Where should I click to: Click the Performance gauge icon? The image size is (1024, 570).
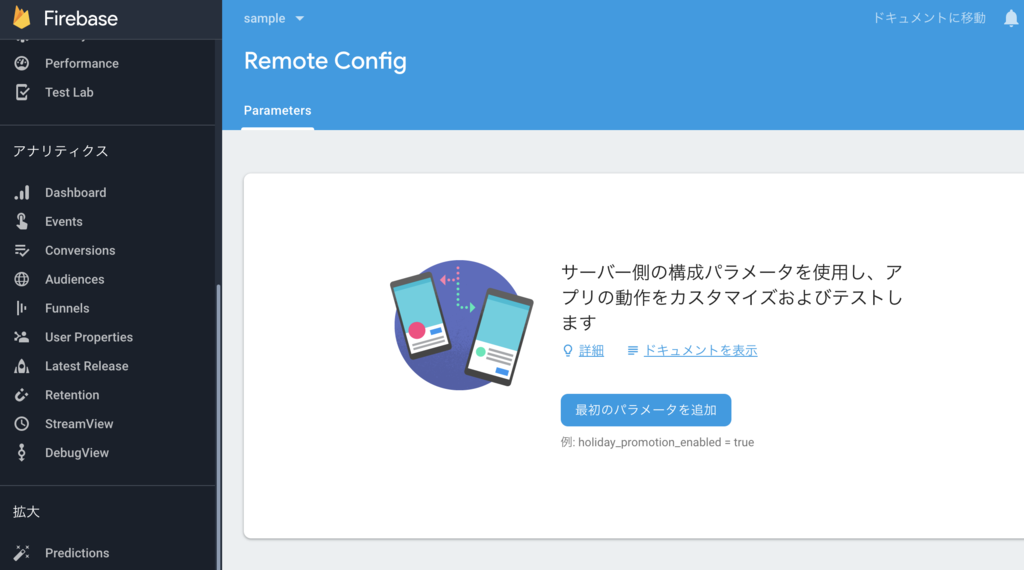[22, 63]
